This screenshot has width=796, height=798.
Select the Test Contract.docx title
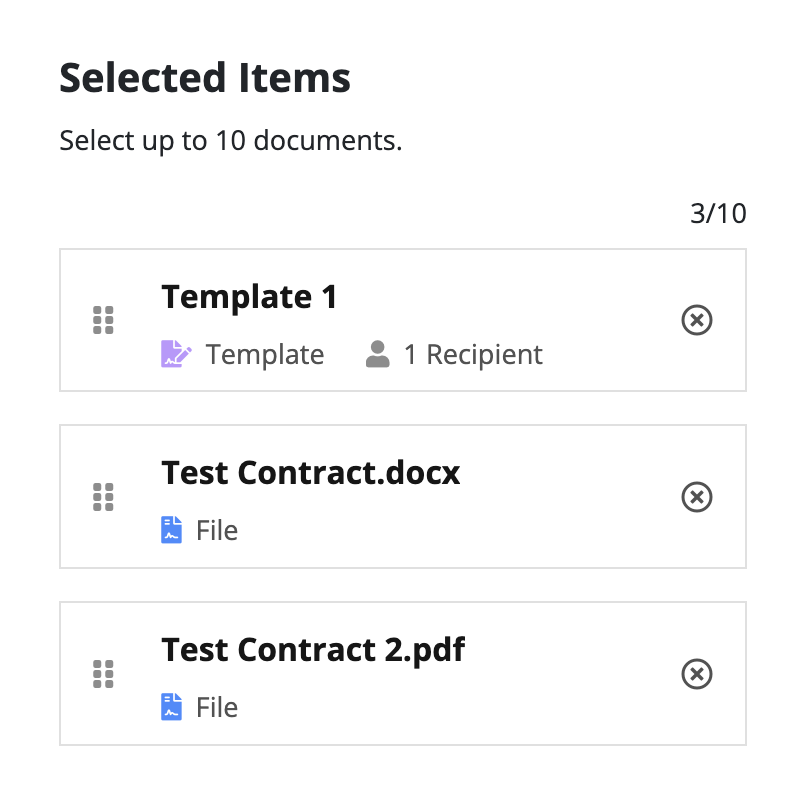pyautogui.click(x=311, y=473)
